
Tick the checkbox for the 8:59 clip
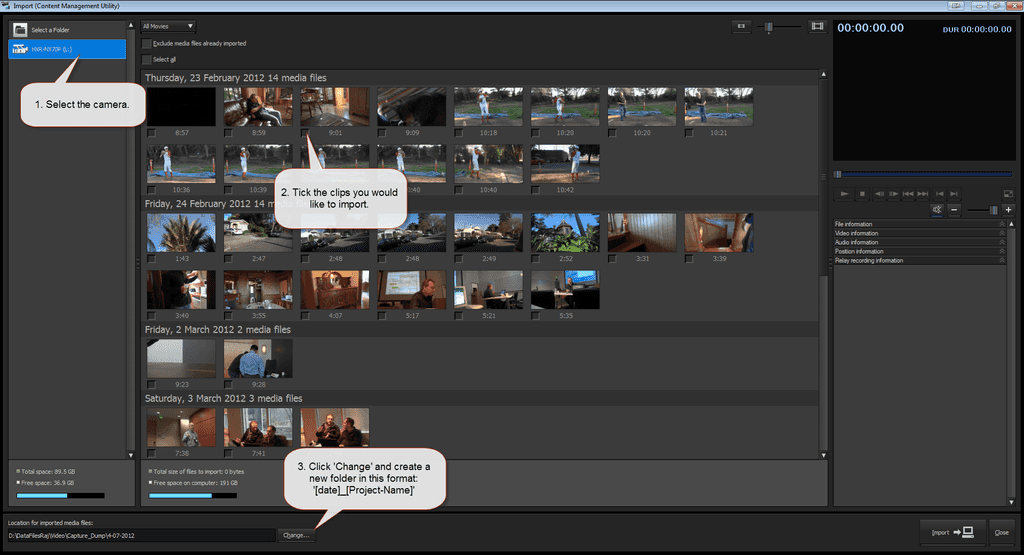pyautogui.click(x=229, y=131)
